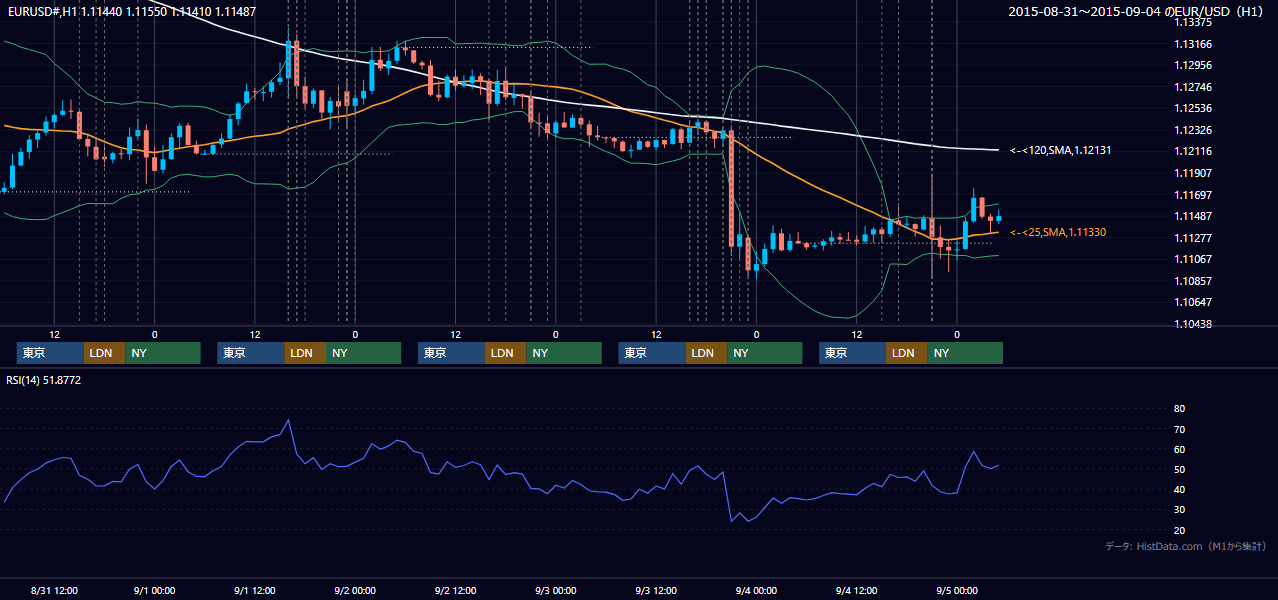Click price axis label 1.12536
The height and width of the screenshot is (600, 1278).
point(1193,108)
